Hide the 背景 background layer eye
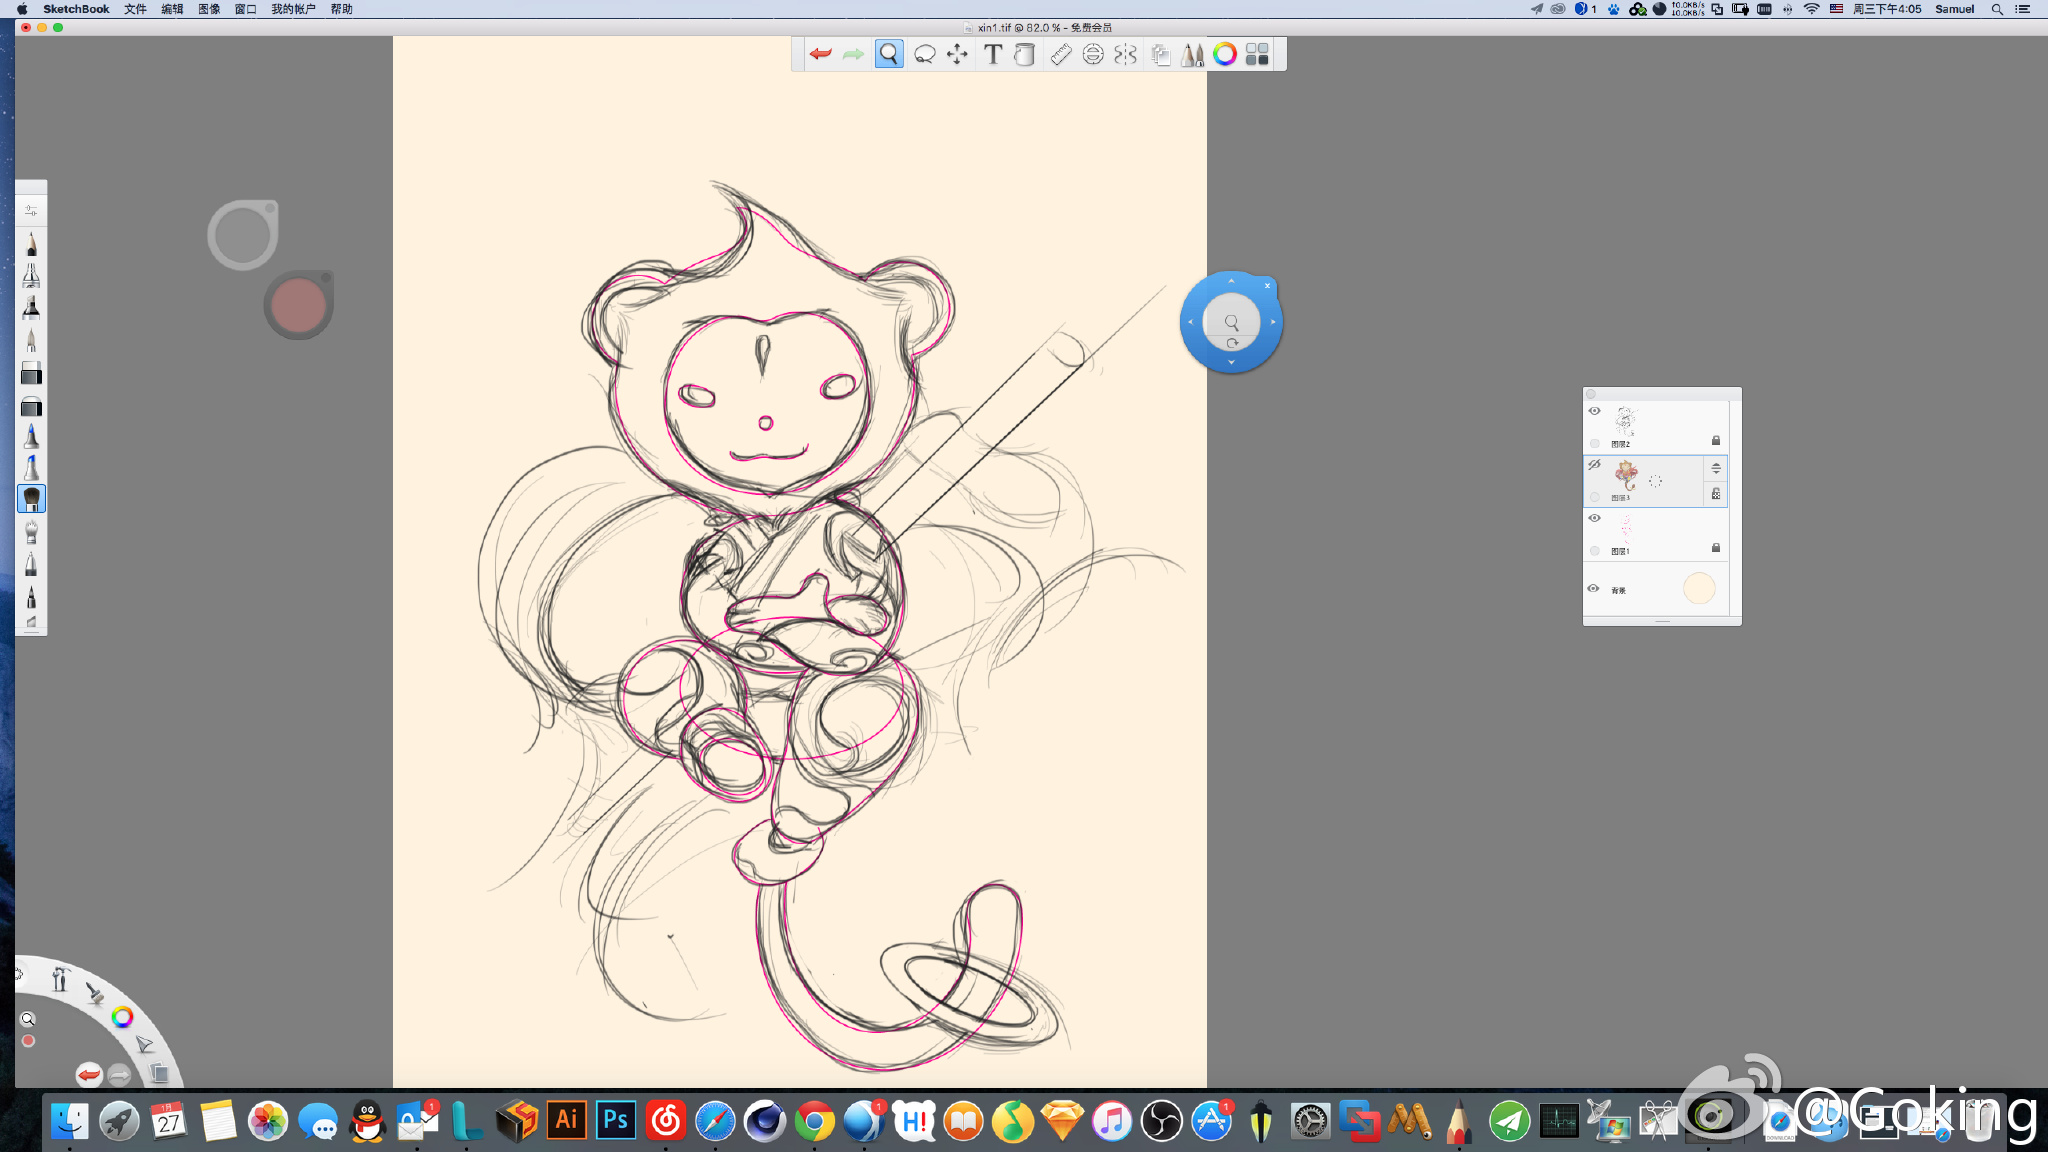Viewport: 2048px width, 1152px height. (1594, 588)
